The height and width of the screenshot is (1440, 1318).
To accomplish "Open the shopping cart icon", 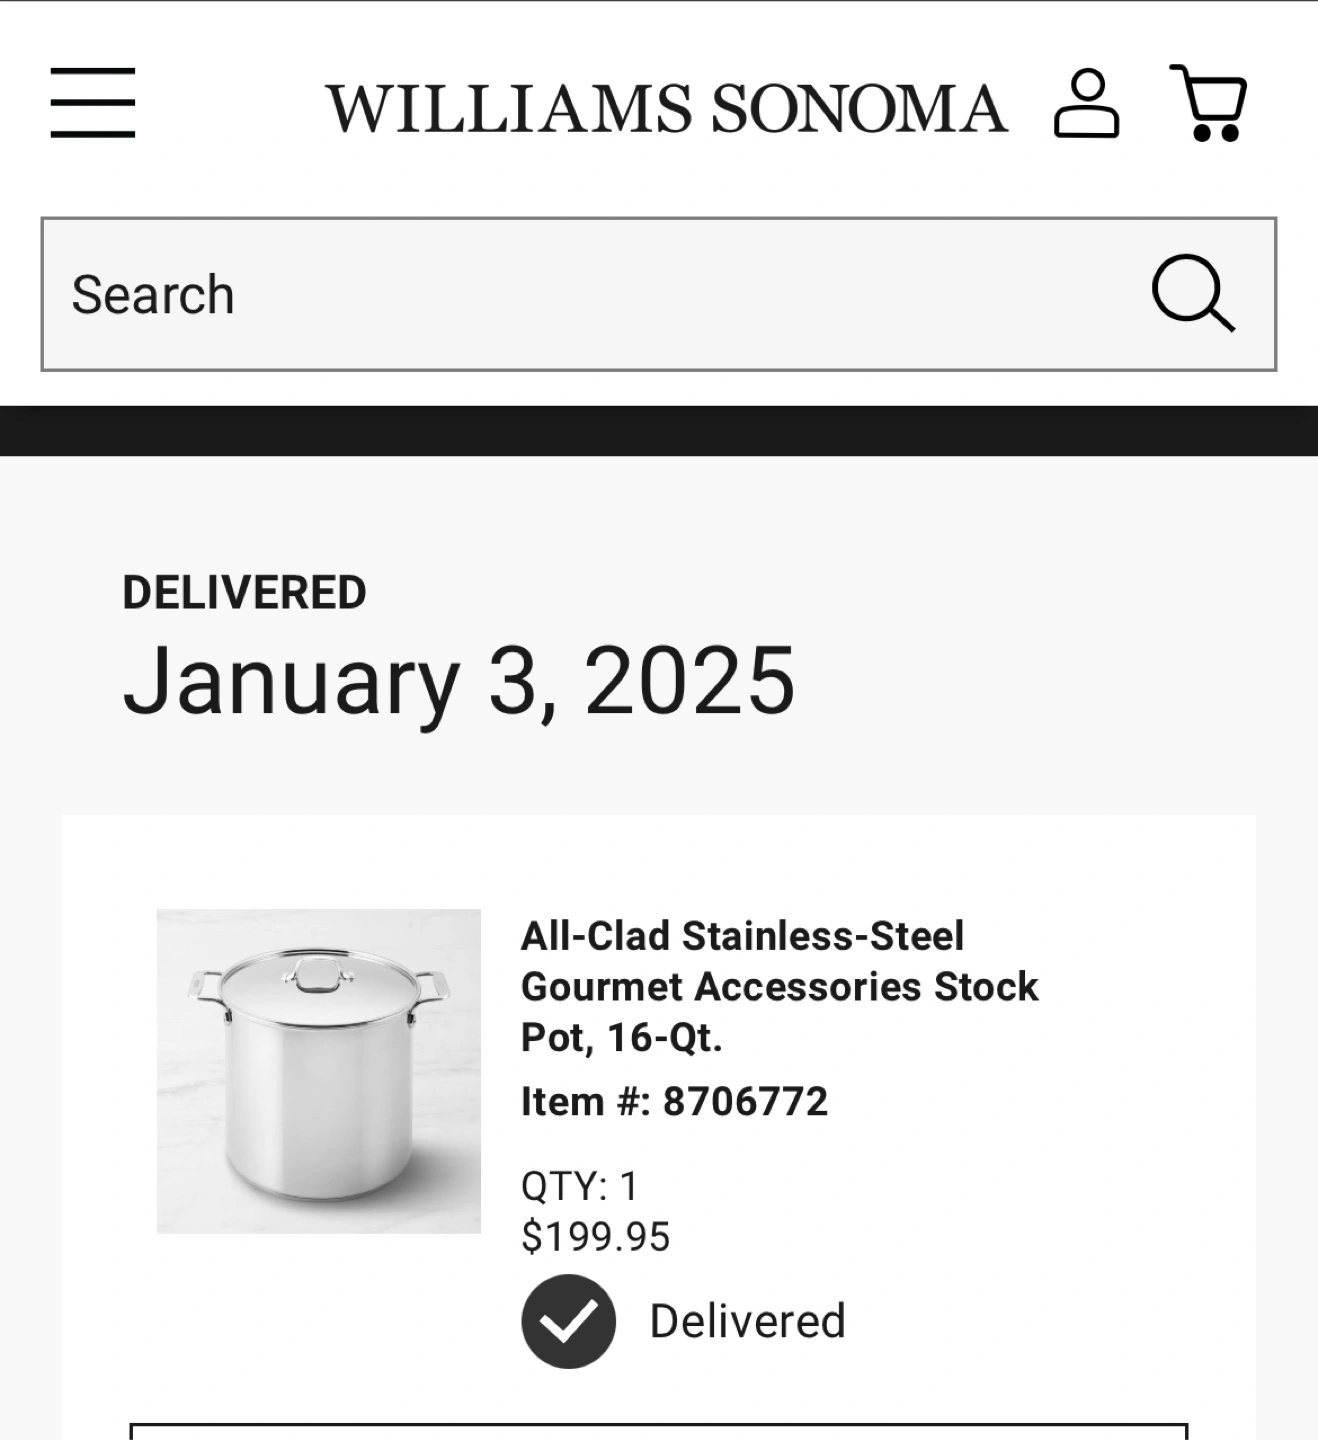I will 1208,103.
